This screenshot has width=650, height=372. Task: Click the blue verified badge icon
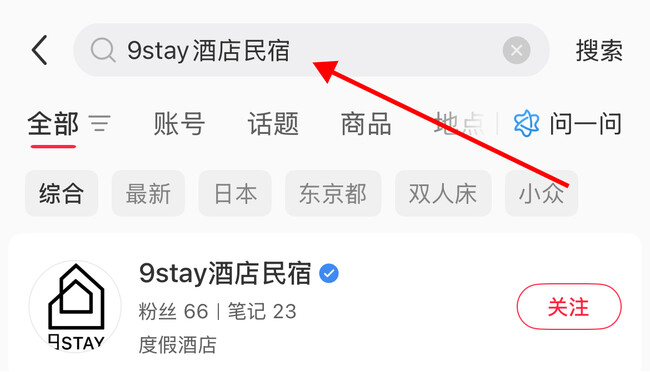[x=329, y=274]
